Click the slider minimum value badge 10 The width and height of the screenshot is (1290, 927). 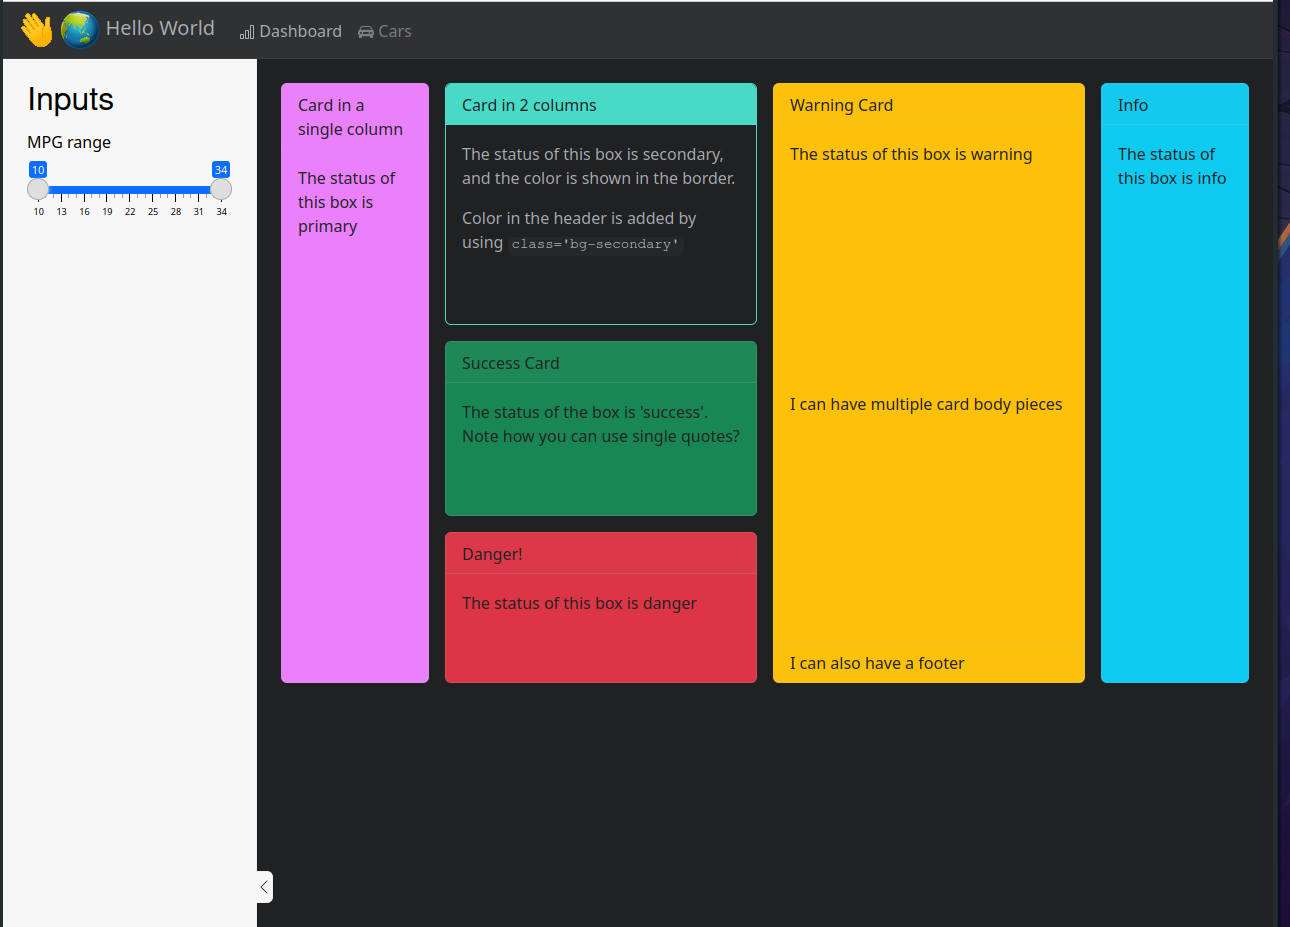tap(38, 170)
